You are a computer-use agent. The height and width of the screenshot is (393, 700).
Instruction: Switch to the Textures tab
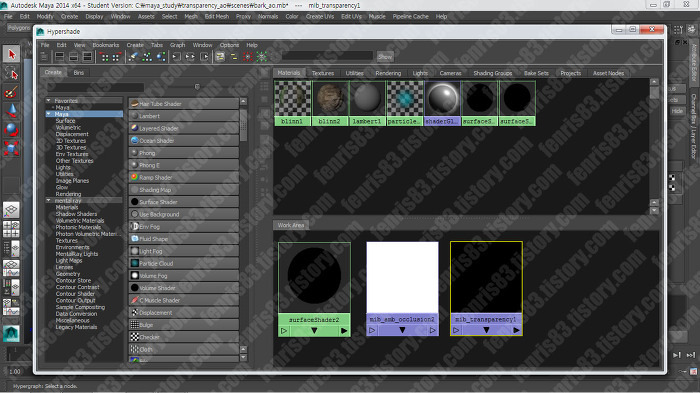click(323, 73)
